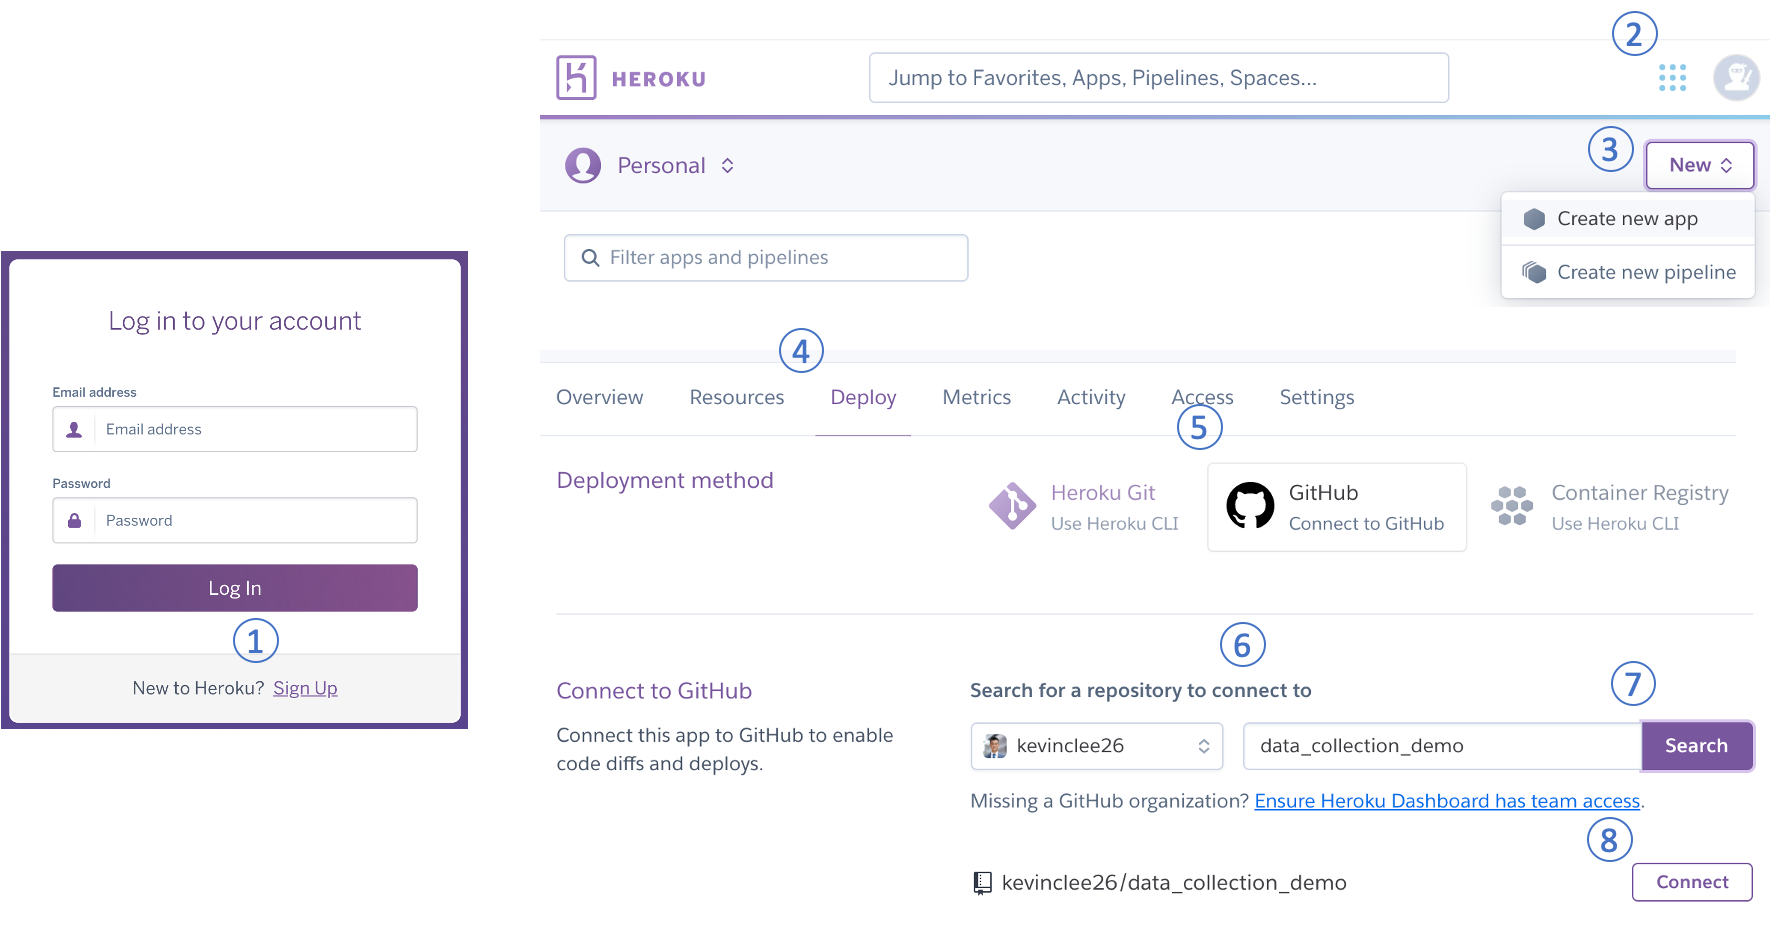
Task: Click the hexagon icon beside Create new app
Action: [1534, 219]
